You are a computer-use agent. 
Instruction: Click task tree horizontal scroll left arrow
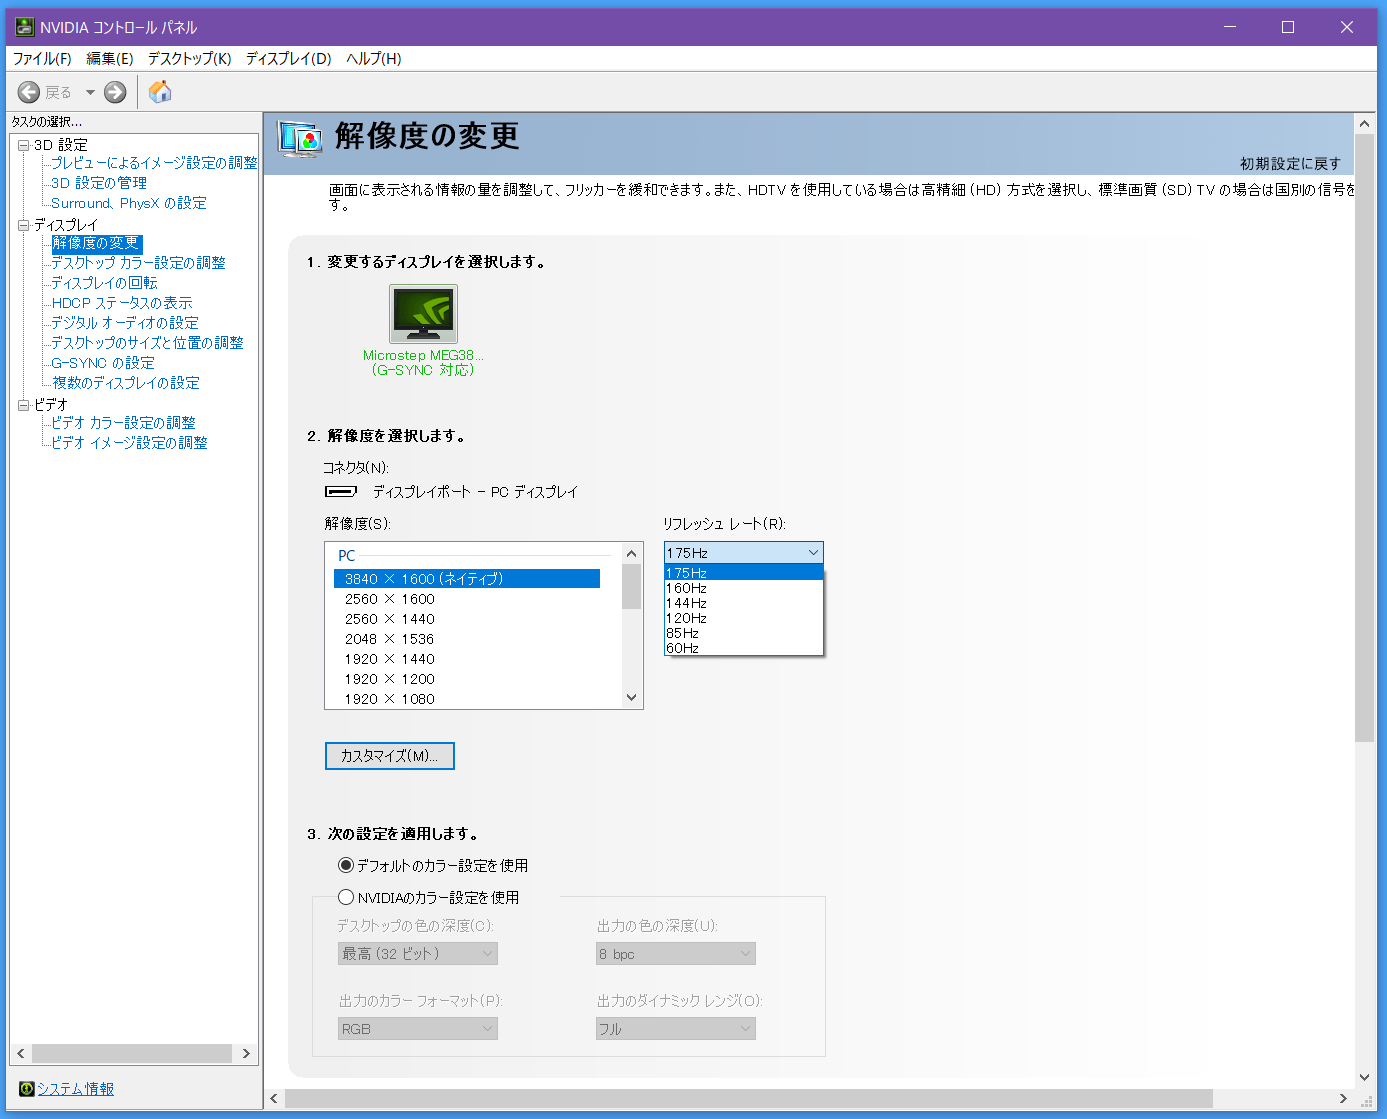[x=21, y=1054]
